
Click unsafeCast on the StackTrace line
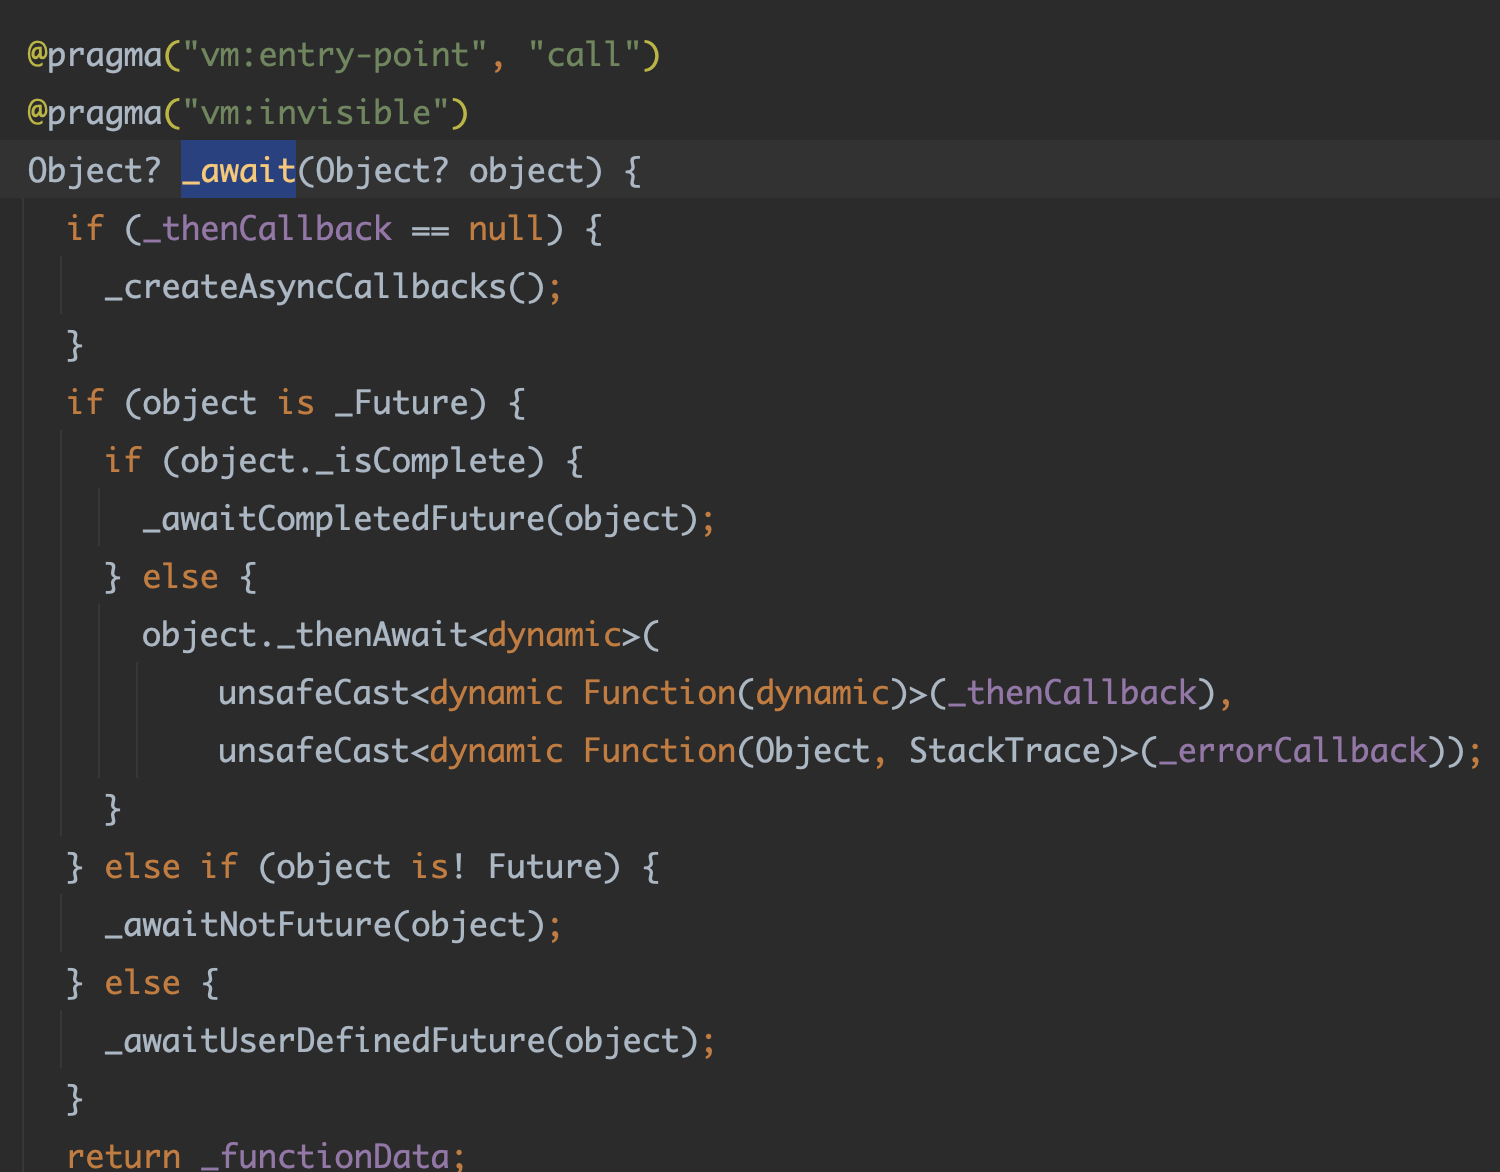(314, 751)
